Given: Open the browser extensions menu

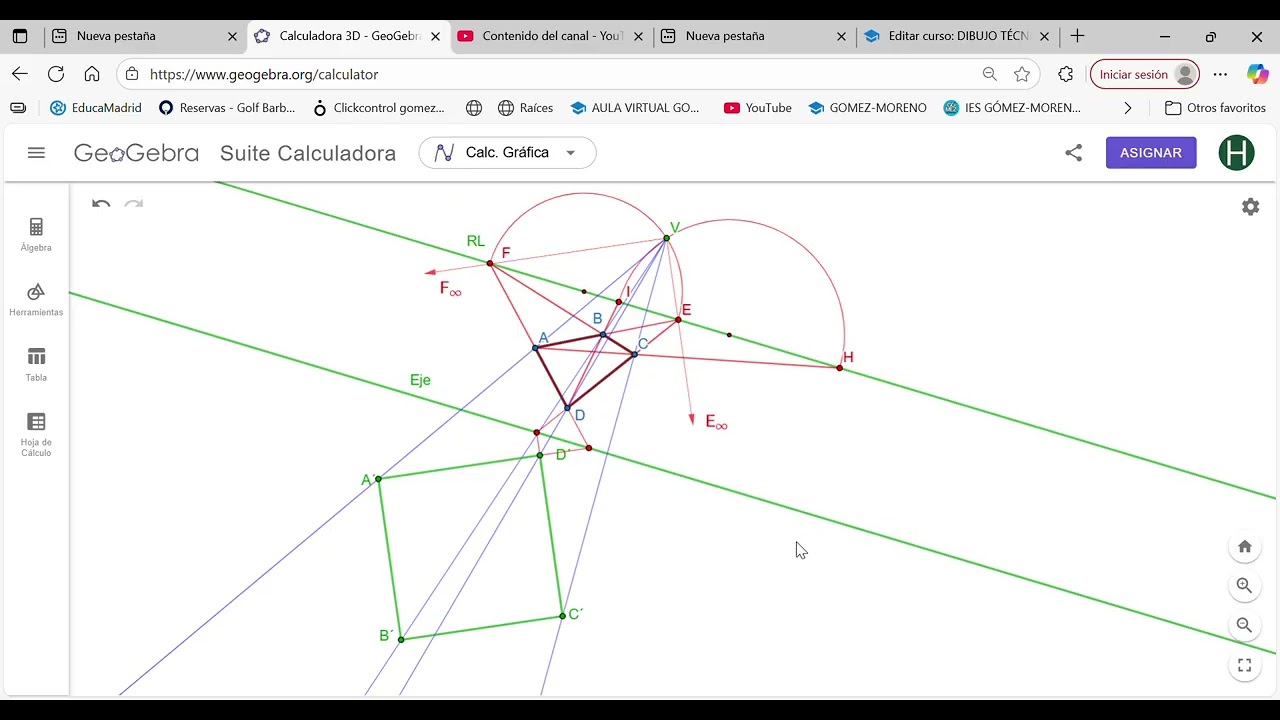Looking at the screenshot, I should (1066, 74).
